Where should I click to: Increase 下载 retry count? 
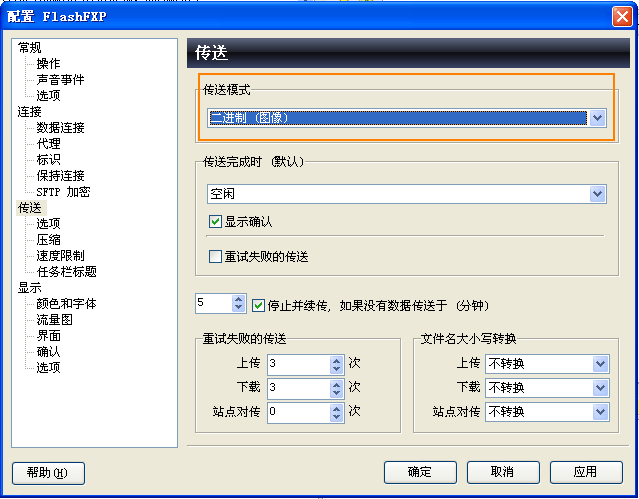336,384
